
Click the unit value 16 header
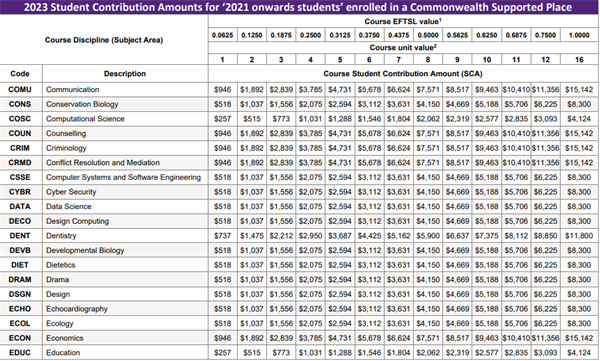point(579,59)
